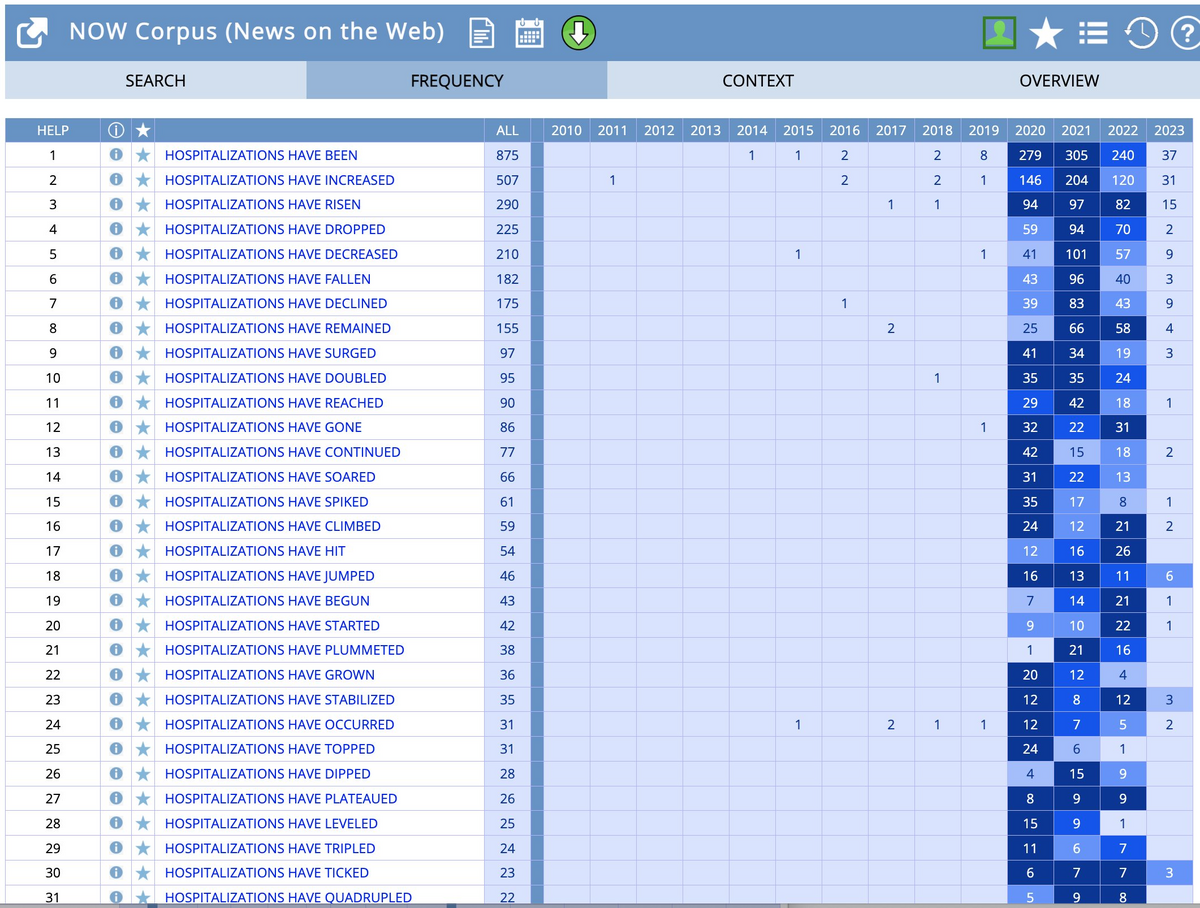Image resolution: width=1200 pixels, height=908 pixels.
Task: Open the question mark help icon
Action: (x=1184, y=34)
